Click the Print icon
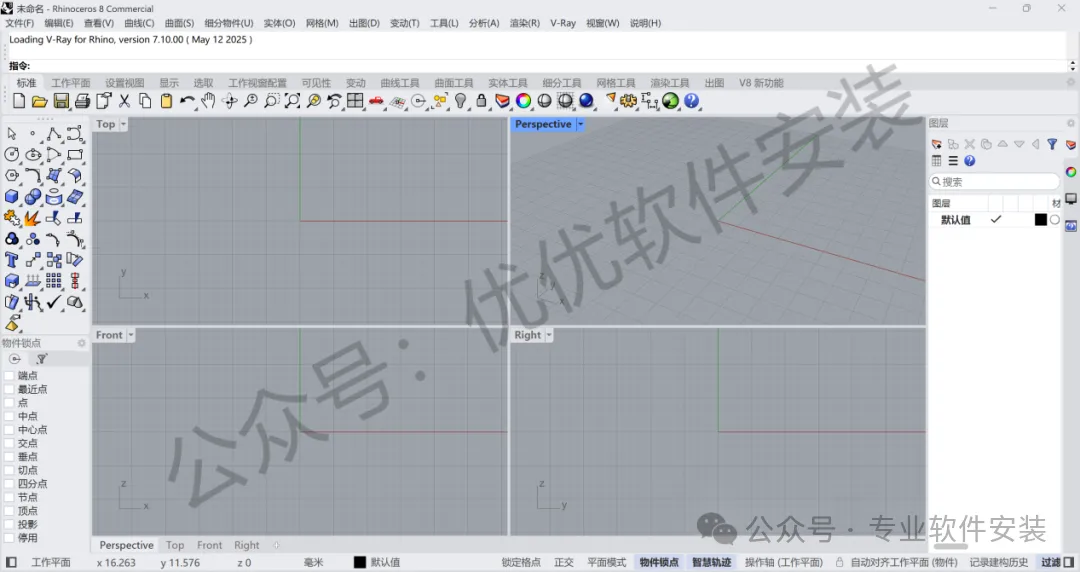This screenshot has width=1080, height=572. pos(83,101)
